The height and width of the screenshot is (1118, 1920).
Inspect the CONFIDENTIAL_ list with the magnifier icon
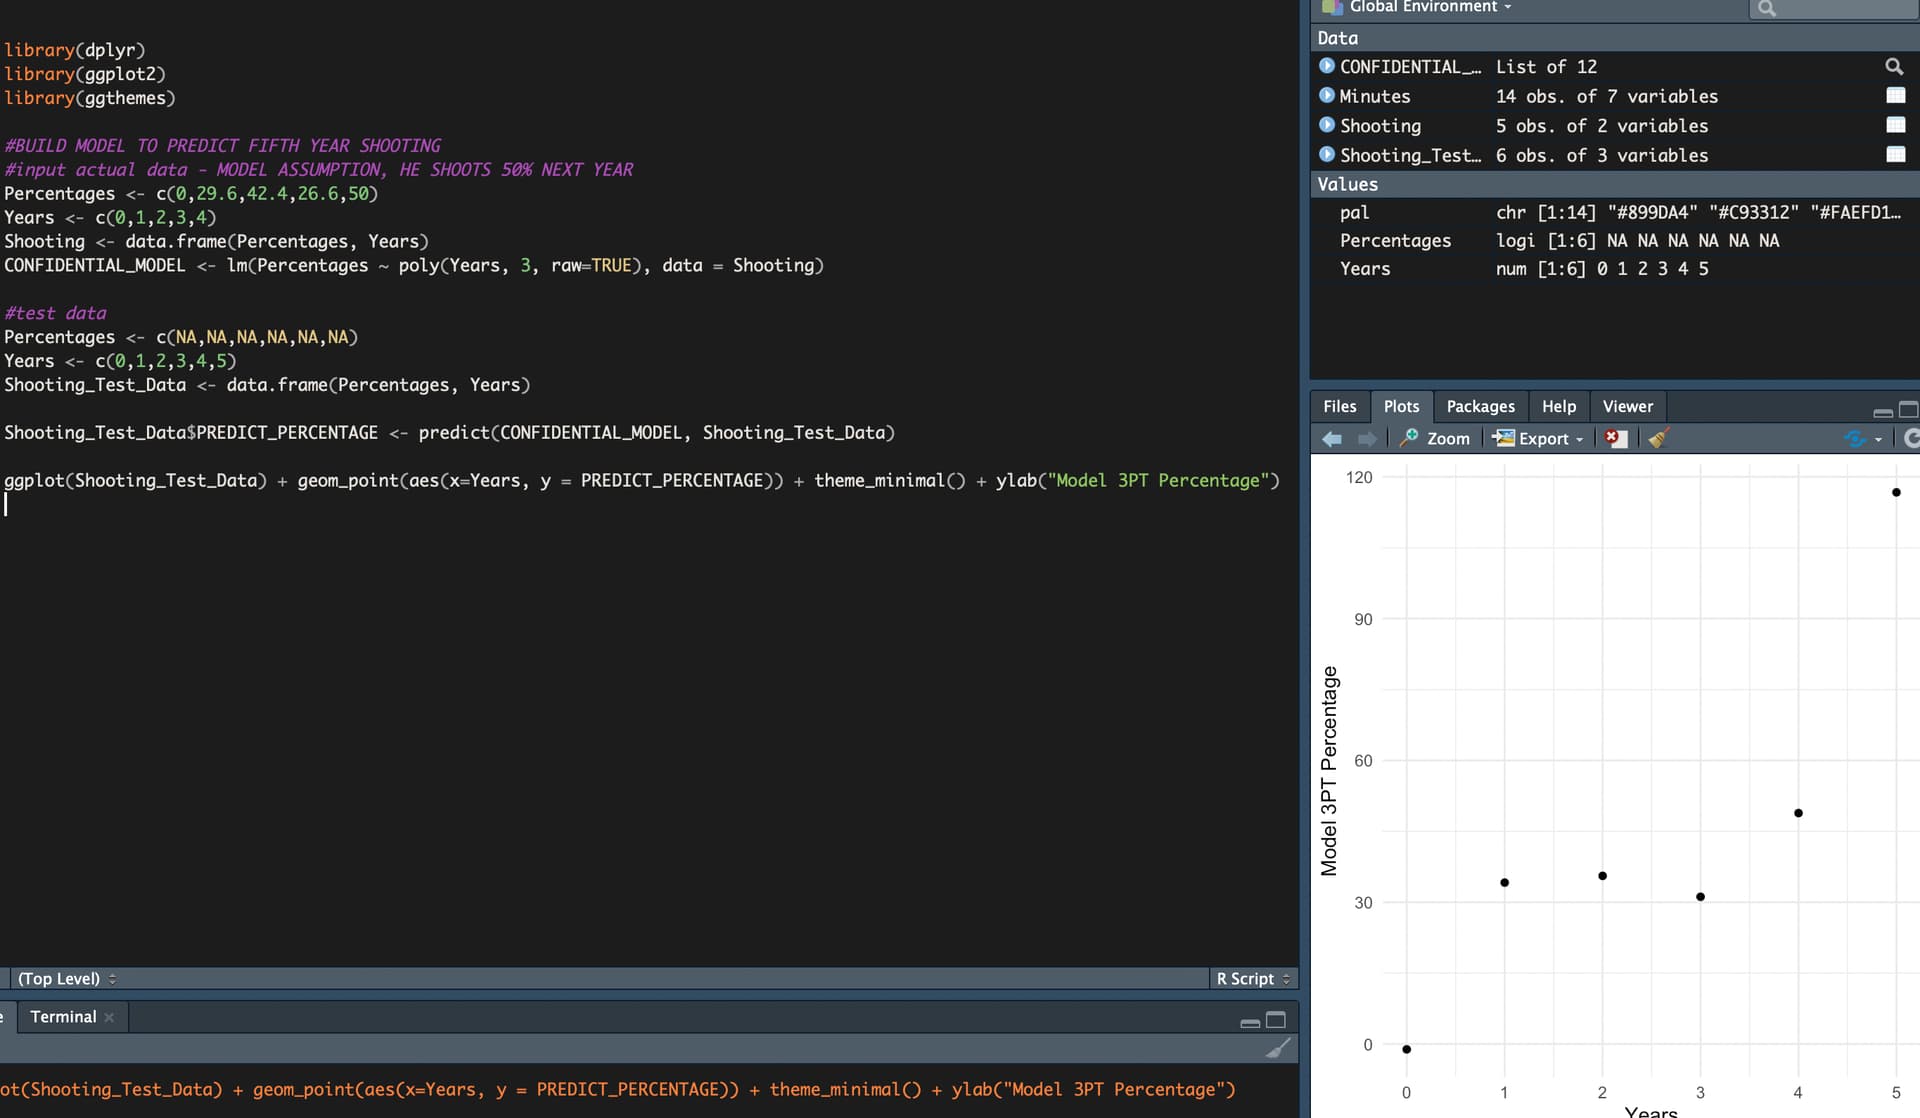[1894, 67]
